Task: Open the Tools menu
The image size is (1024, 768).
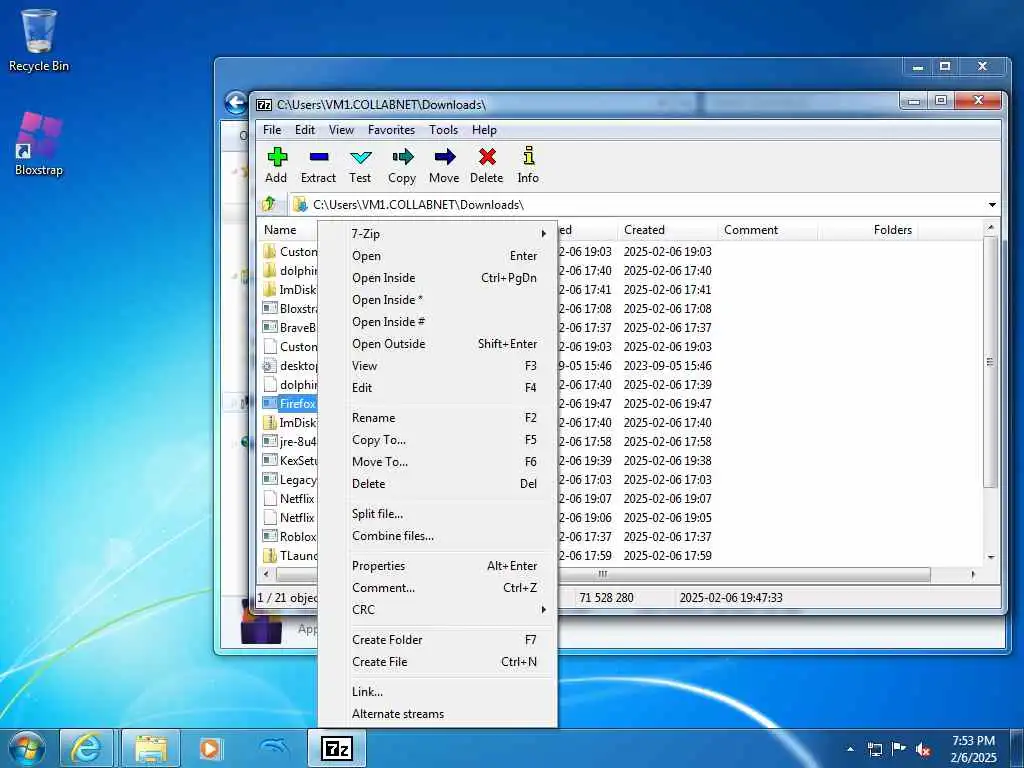Action: coord(443,130)
